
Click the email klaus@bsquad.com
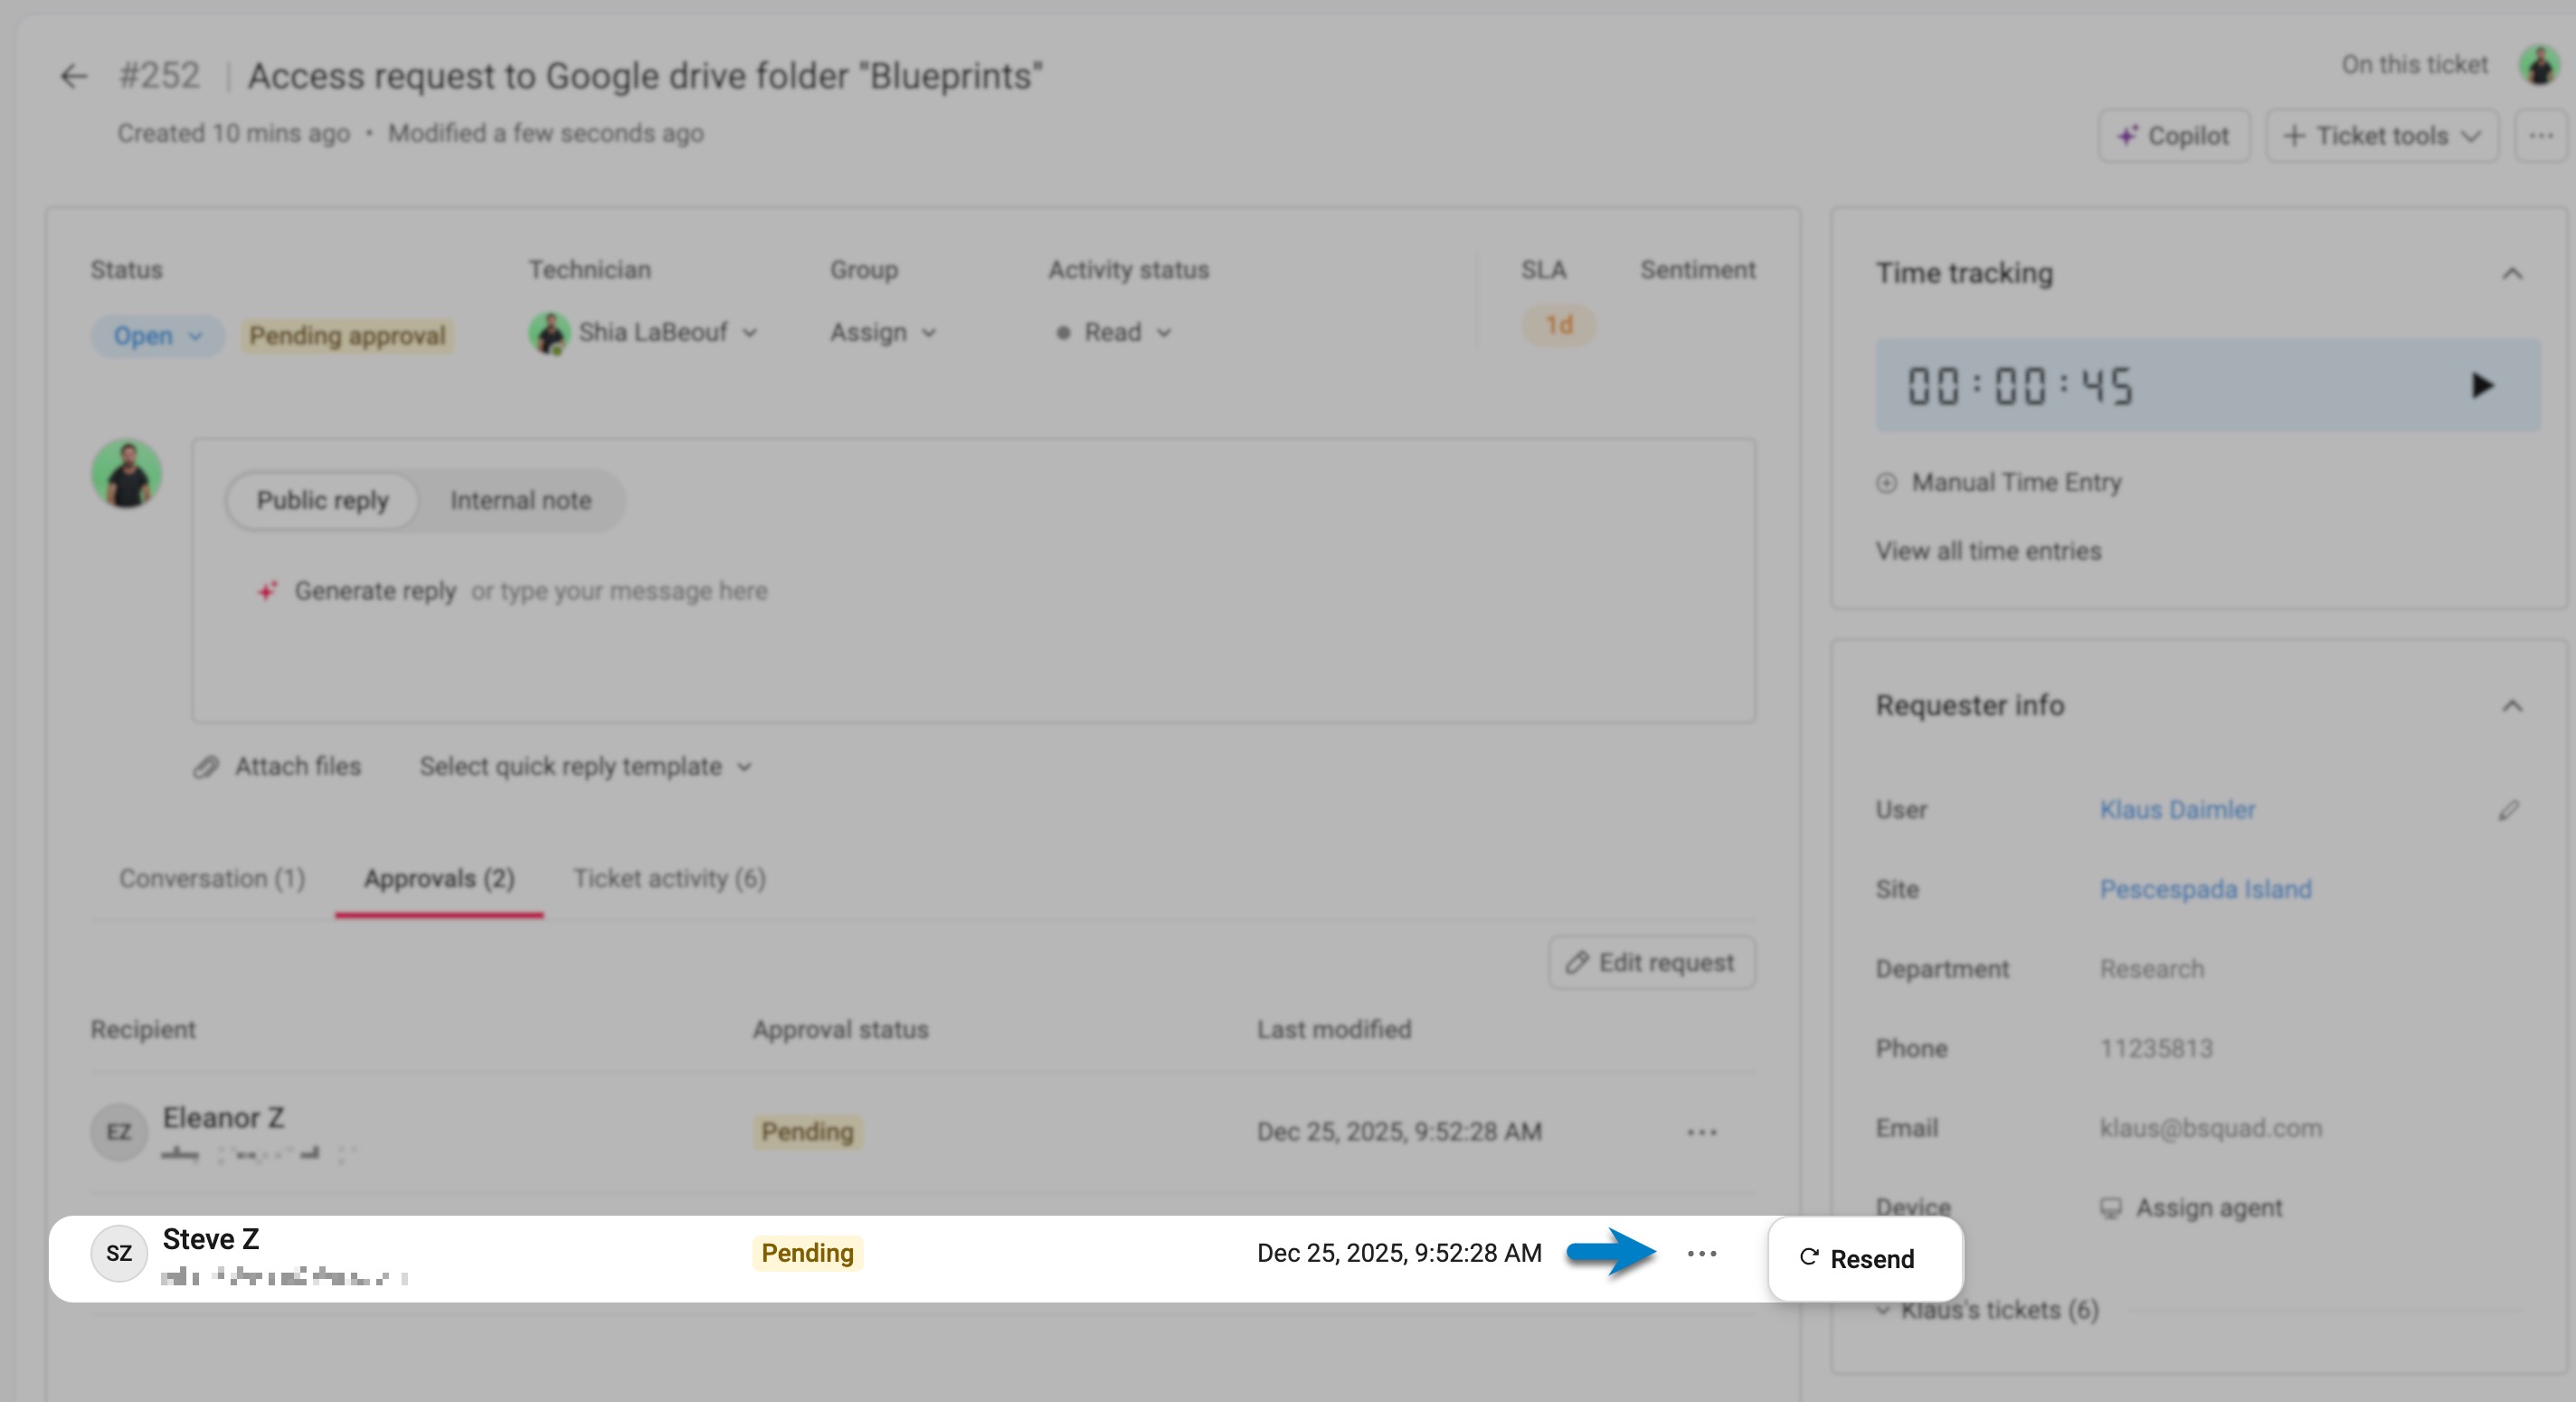2210,1129
